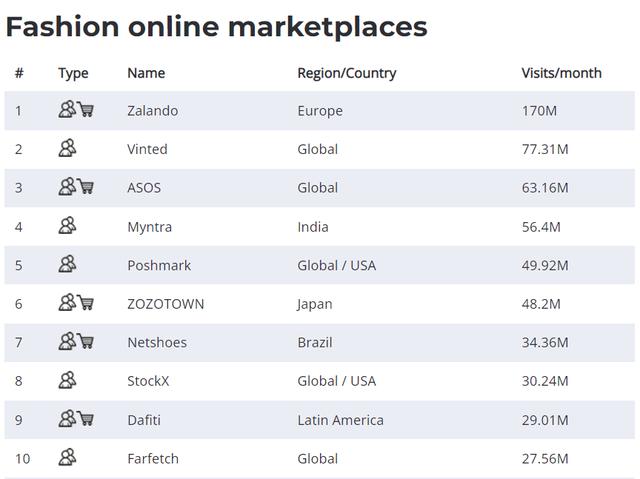The width and height of the screenshot is (640, 479).
Task: Open the Zalando marketplace name
Action: coord(152,111)
